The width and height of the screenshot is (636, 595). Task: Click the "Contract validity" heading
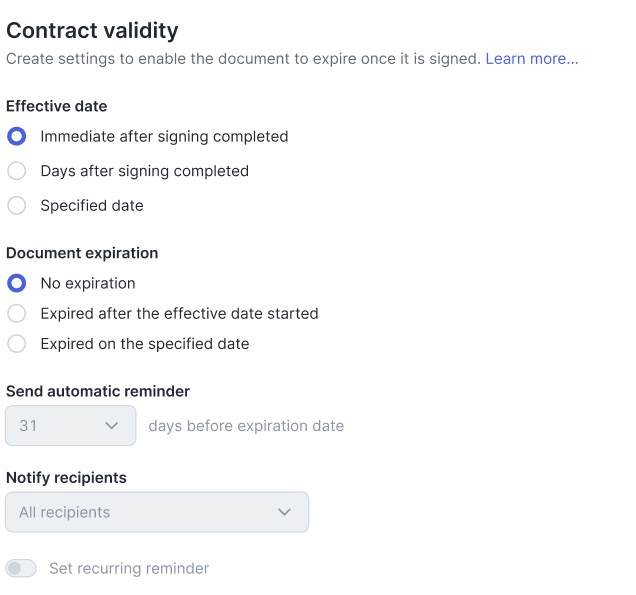pos(92,31)
